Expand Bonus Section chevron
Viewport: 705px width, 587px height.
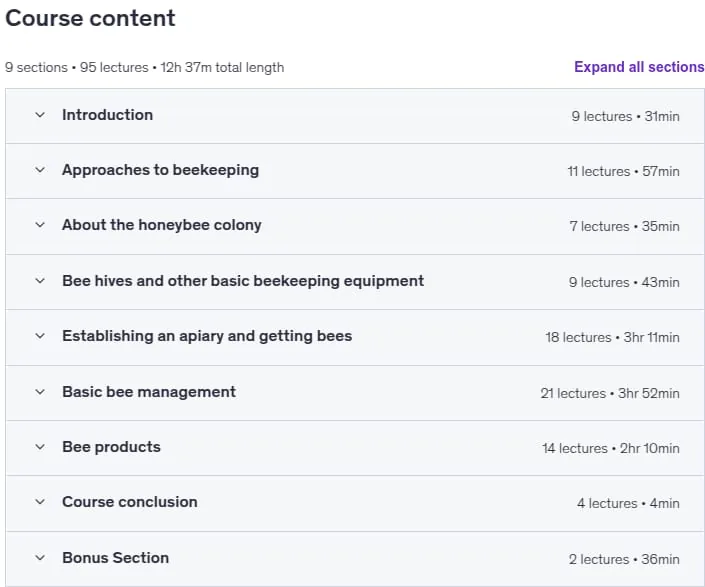coord(40,558)
